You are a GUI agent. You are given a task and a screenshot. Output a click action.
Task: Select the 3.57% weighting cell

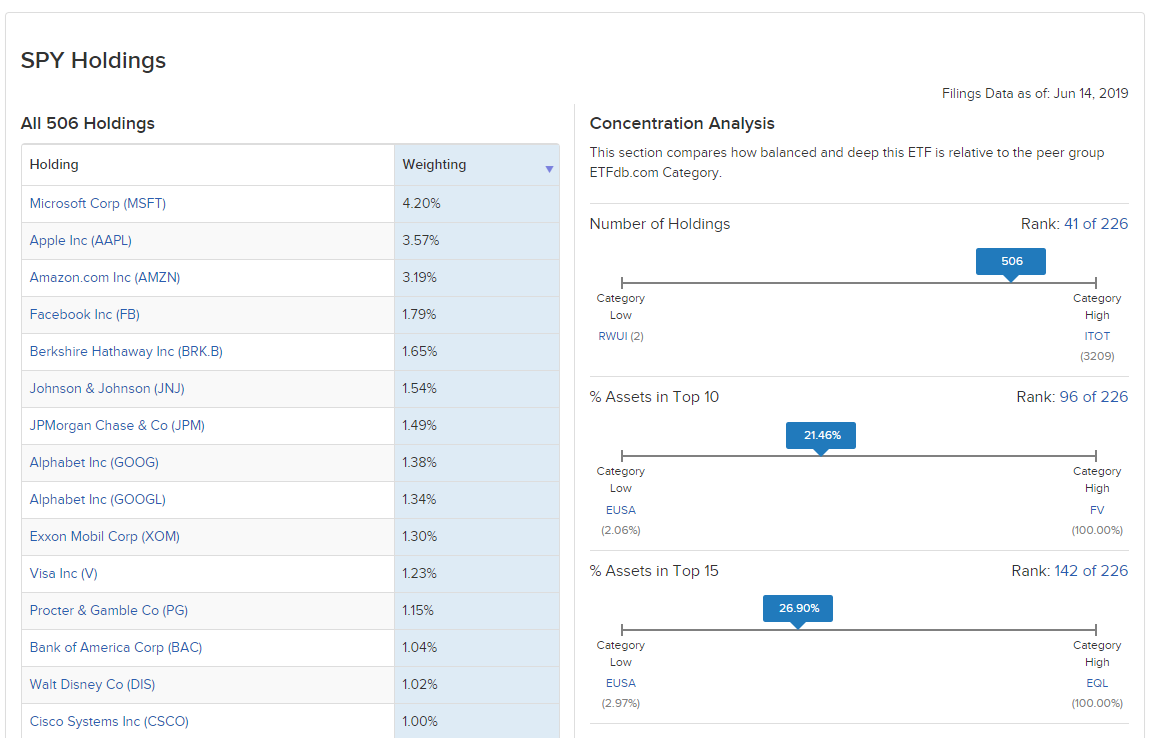[x=476, y=240]
